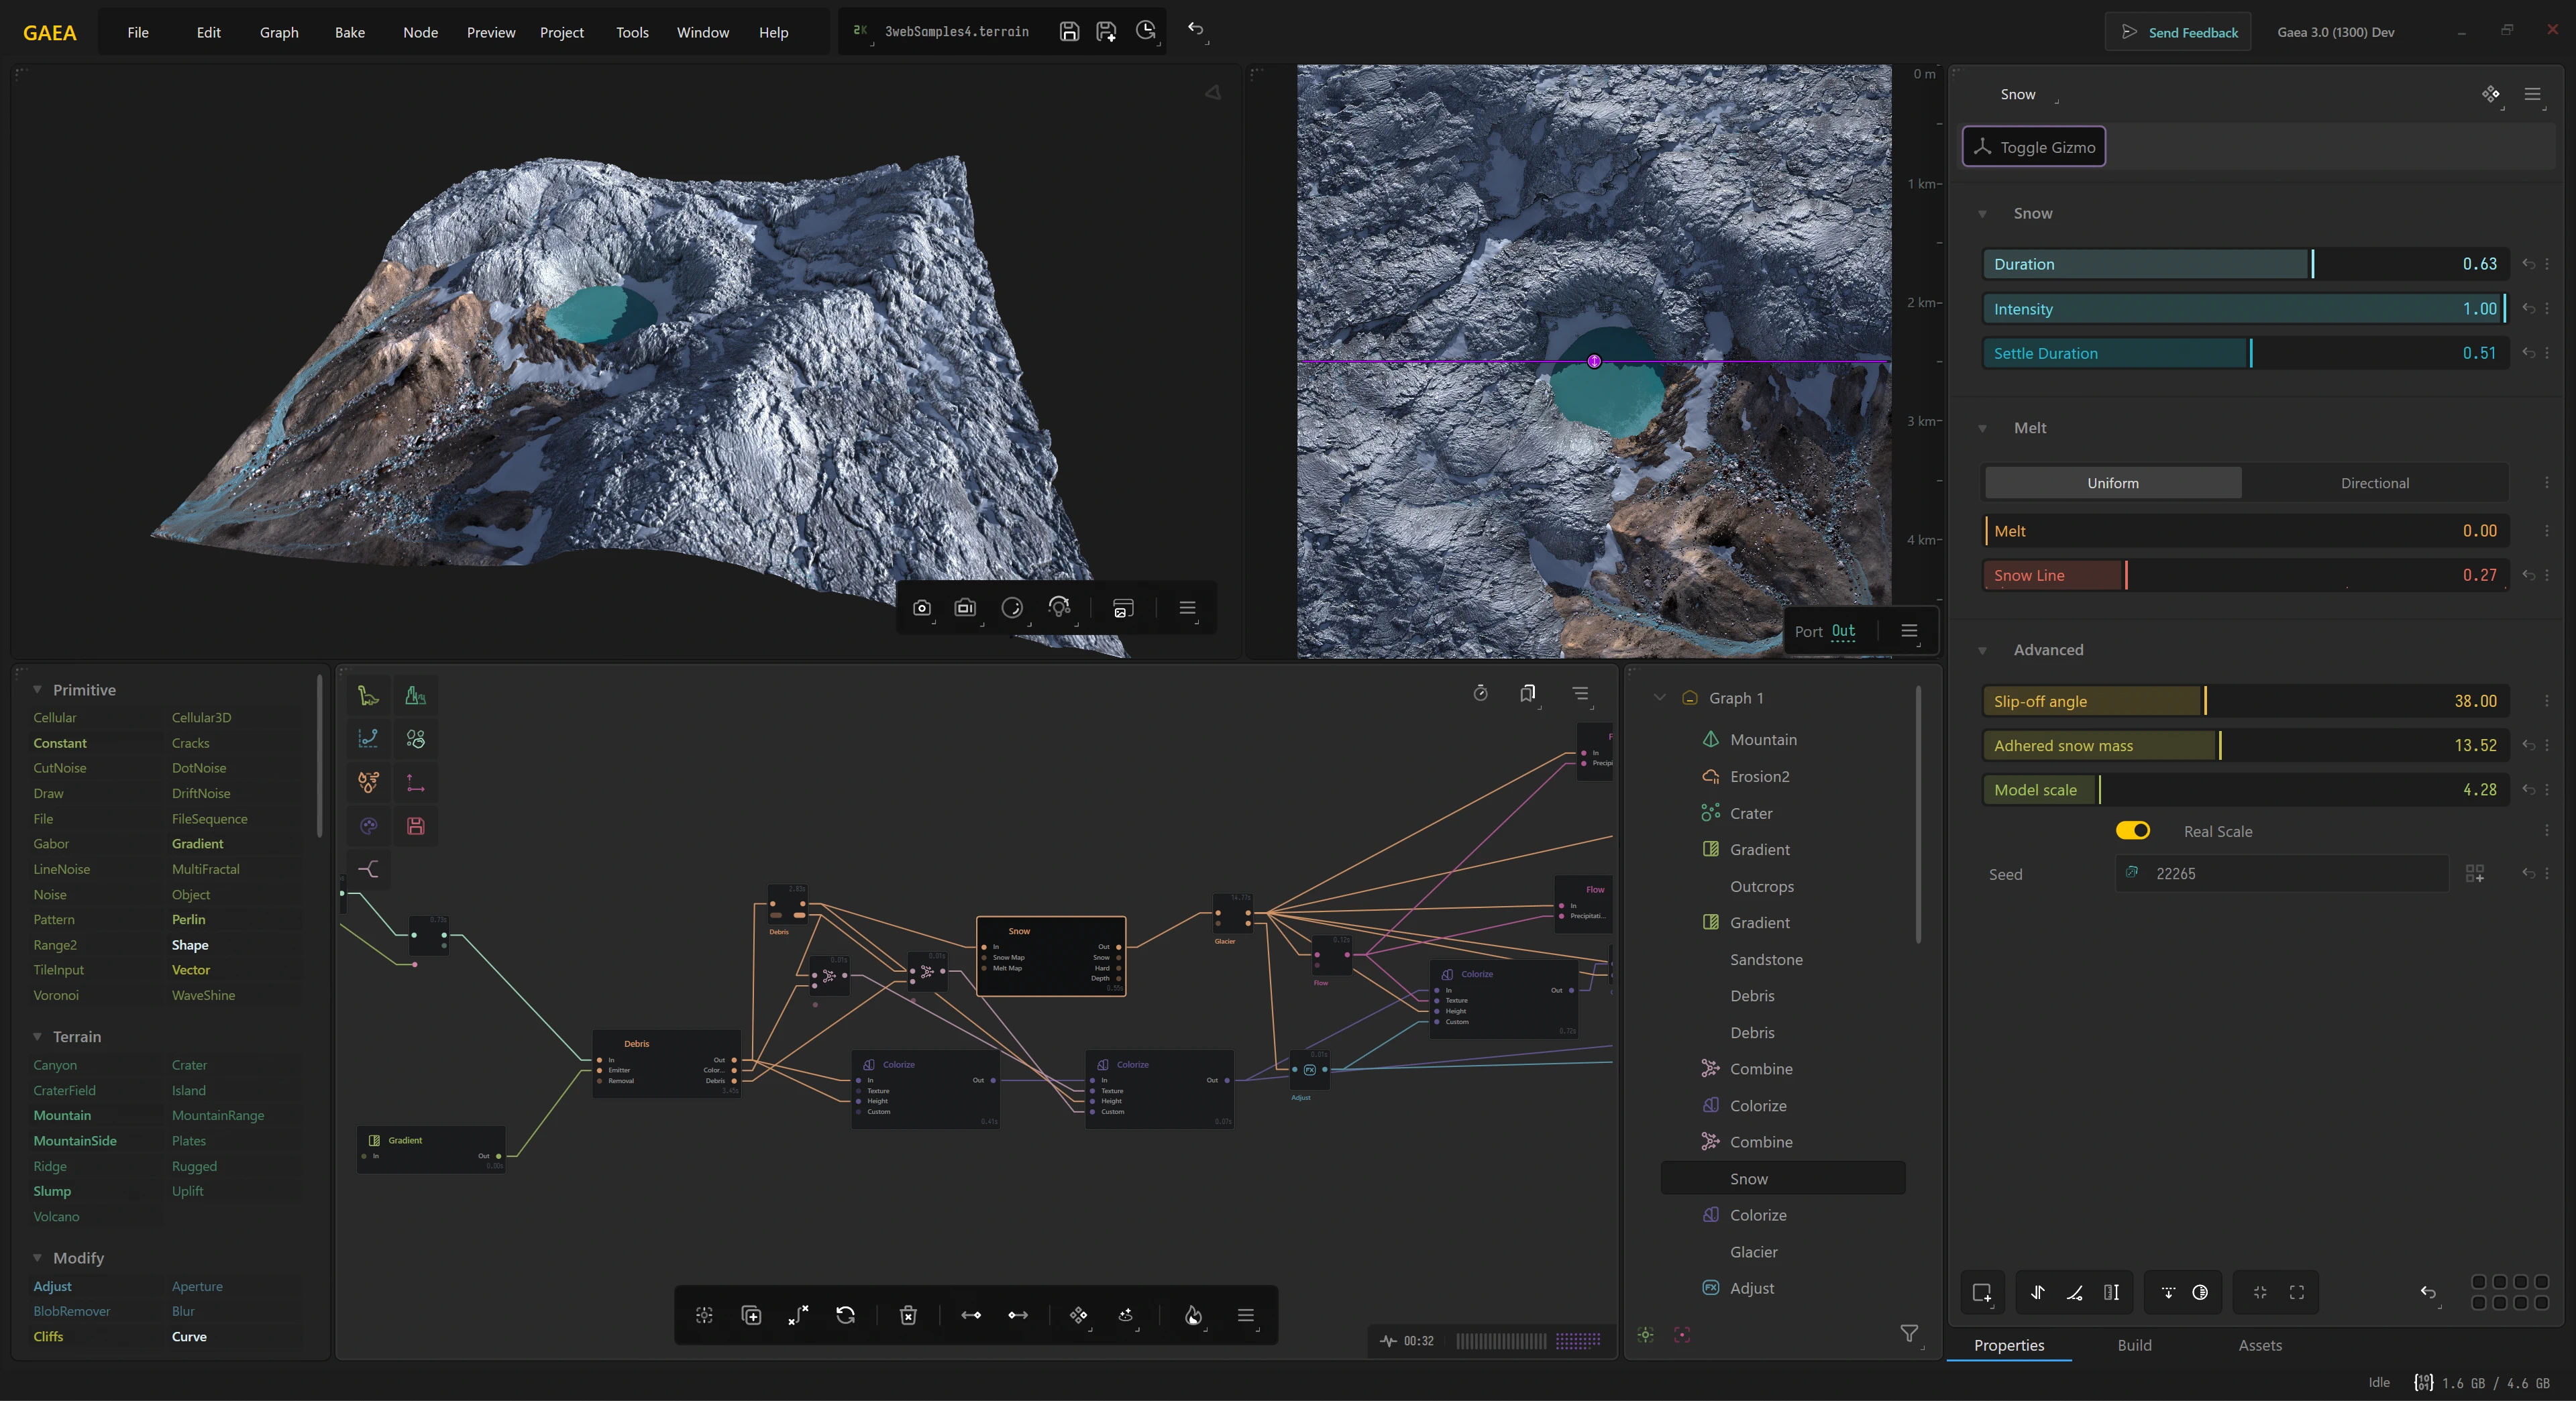Adjust the Snow Line slider

click(2246, 575)
